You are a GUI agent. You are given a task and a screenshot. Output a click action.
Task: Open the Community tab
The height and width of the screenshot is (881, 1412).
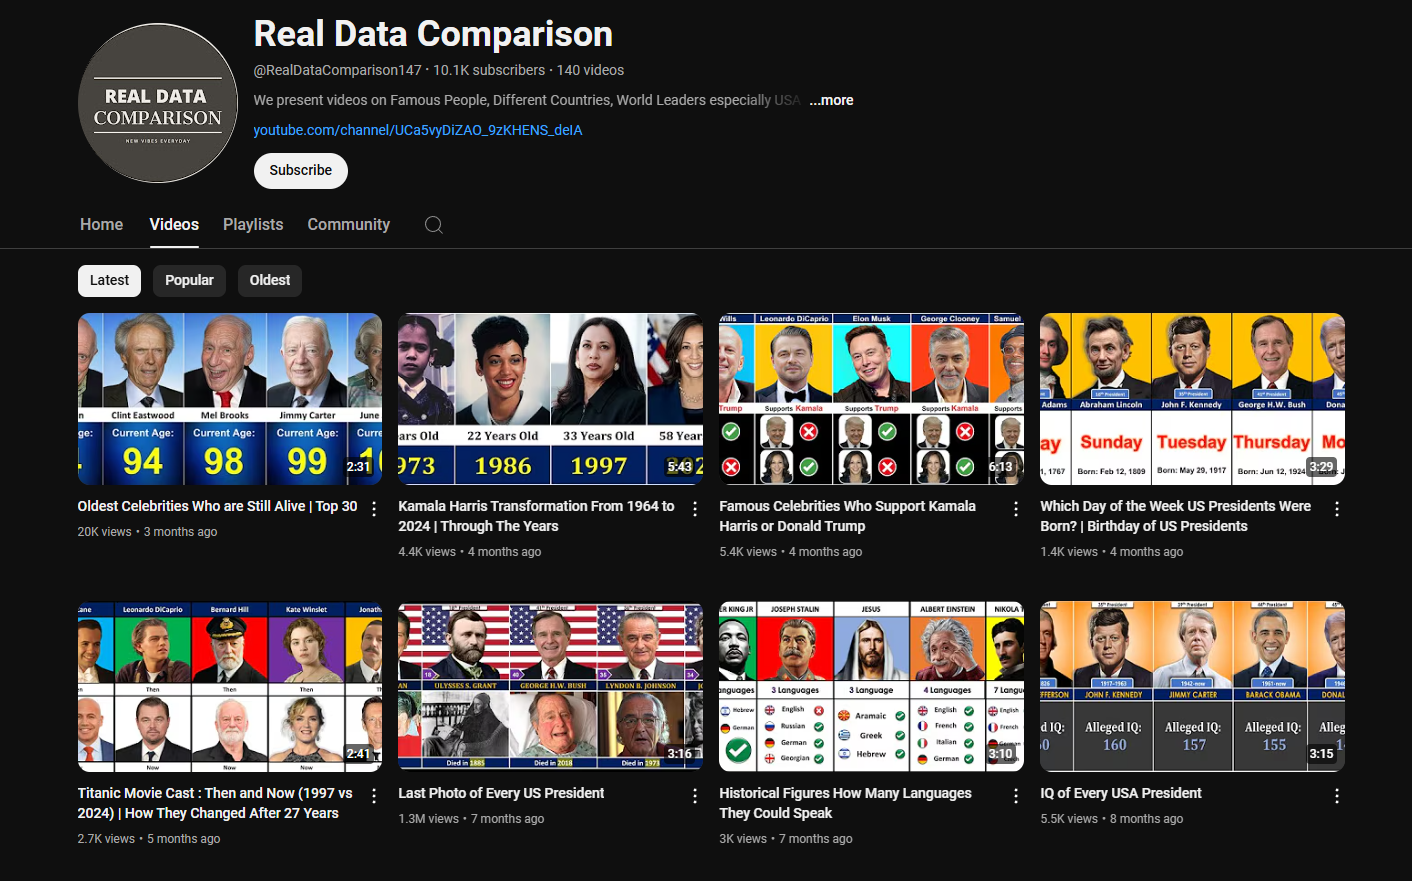349,225
